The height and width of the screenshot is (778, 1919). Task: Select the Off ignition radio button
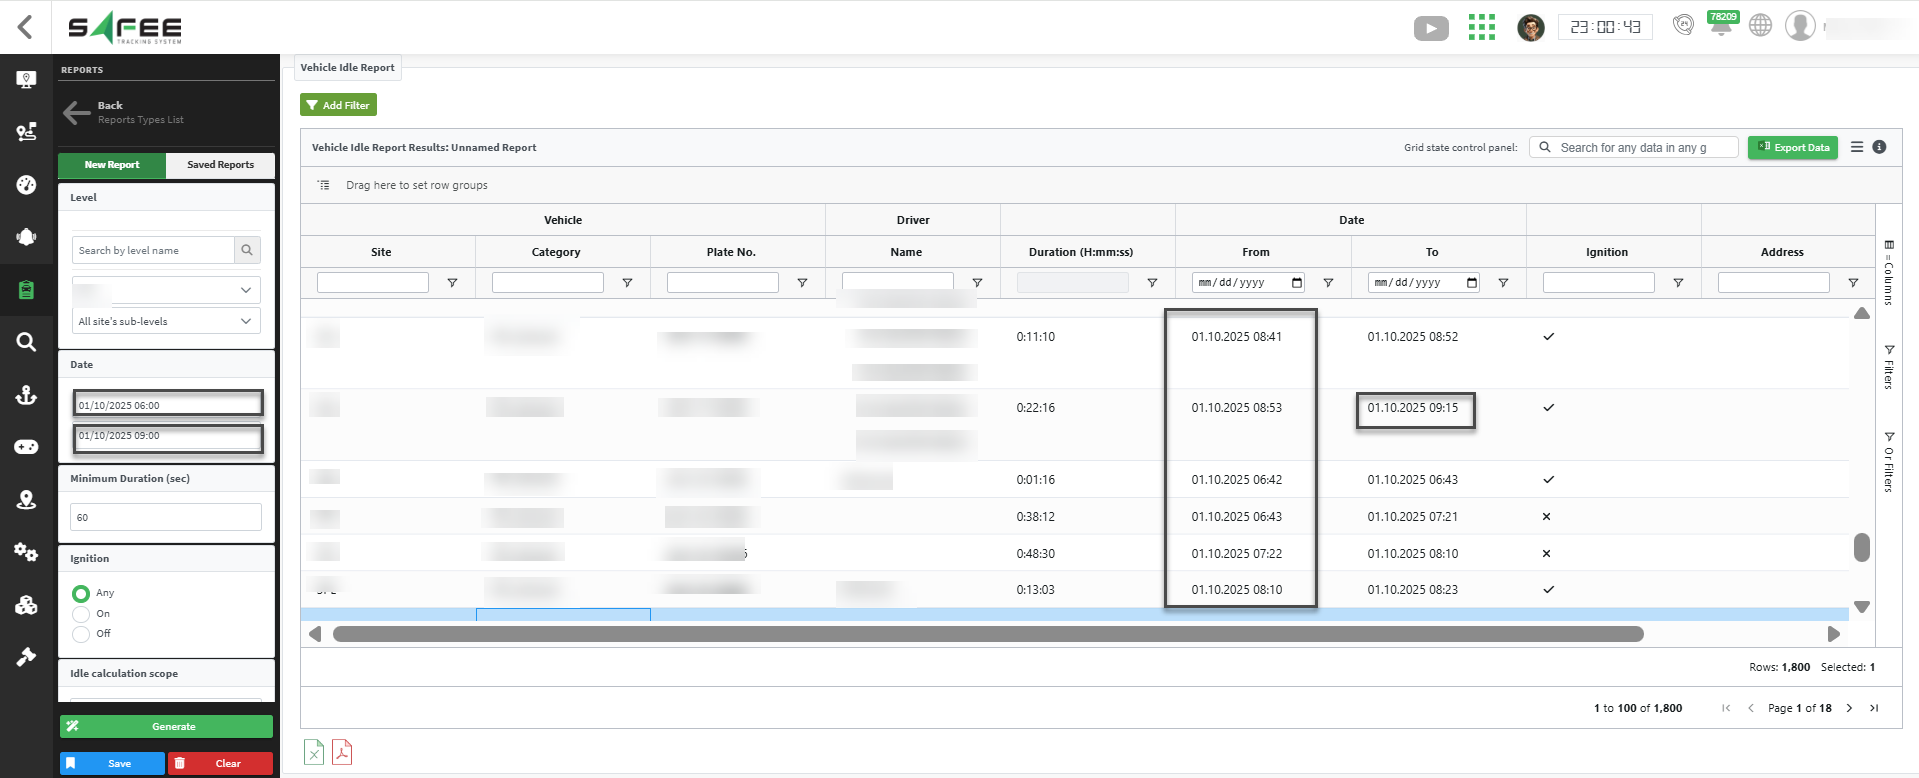point(81,634)
